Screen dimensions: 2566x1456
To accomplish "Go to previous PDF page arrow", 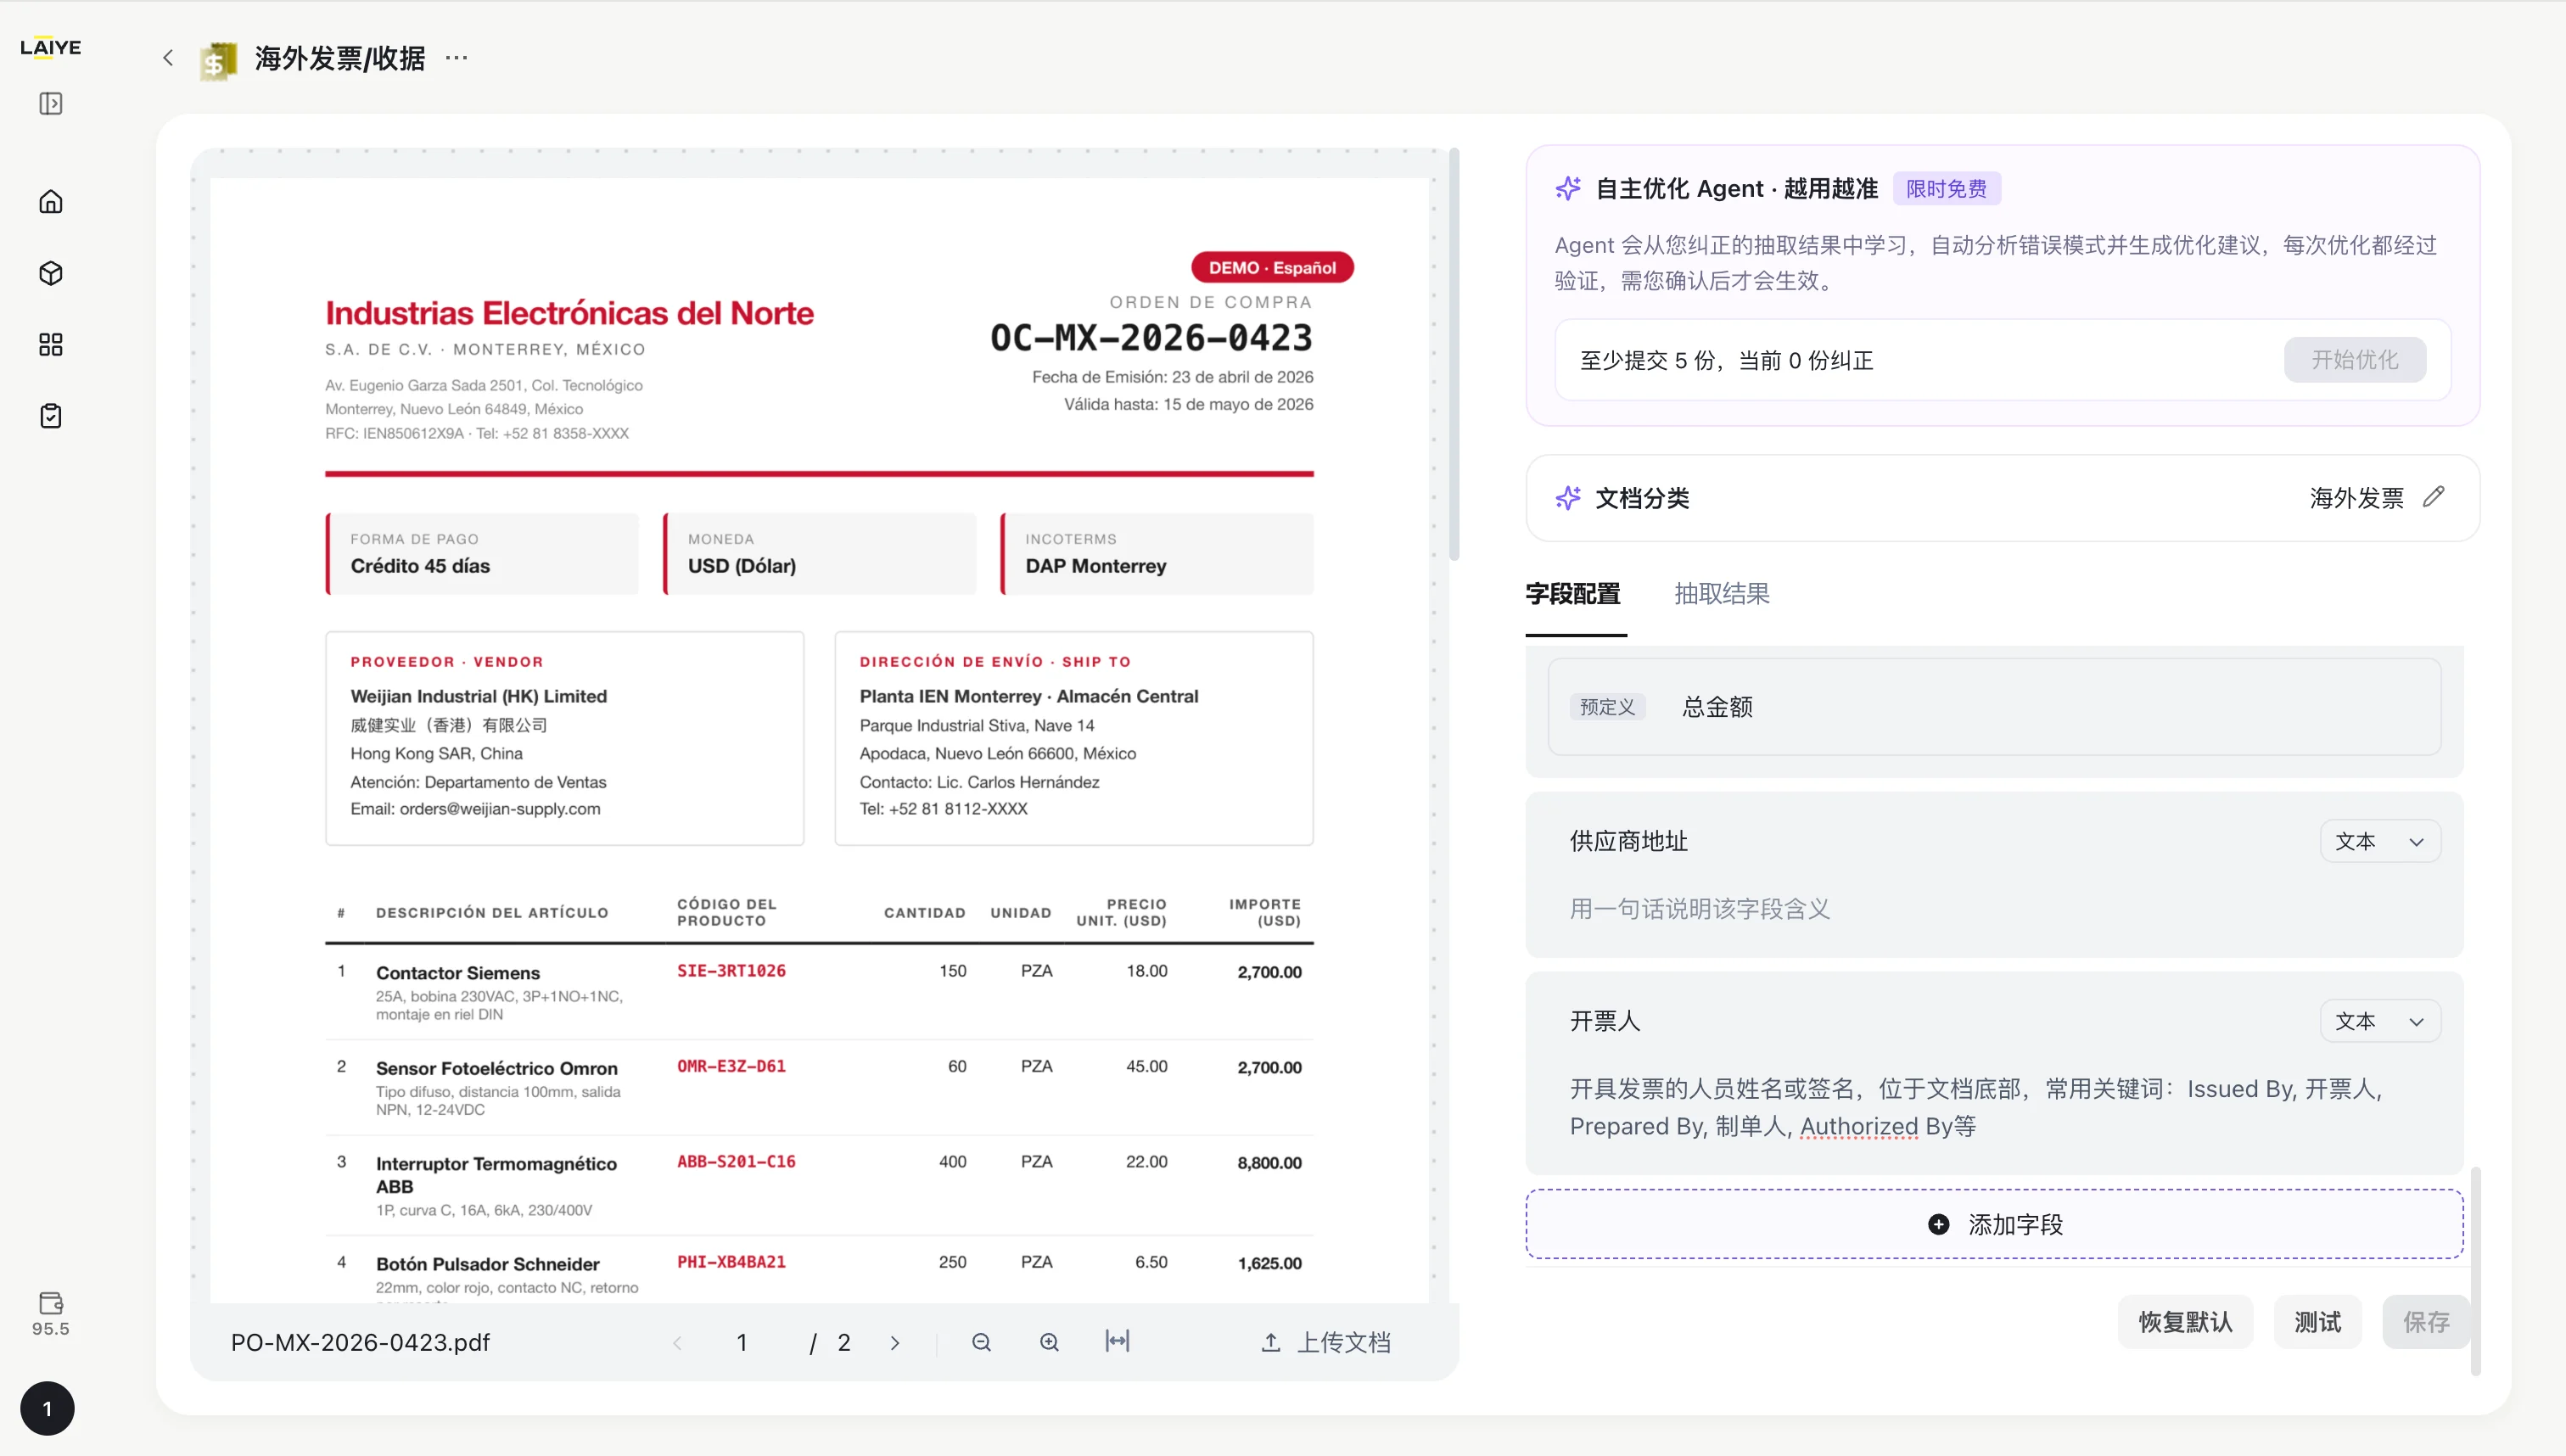I will point(677,1343).
